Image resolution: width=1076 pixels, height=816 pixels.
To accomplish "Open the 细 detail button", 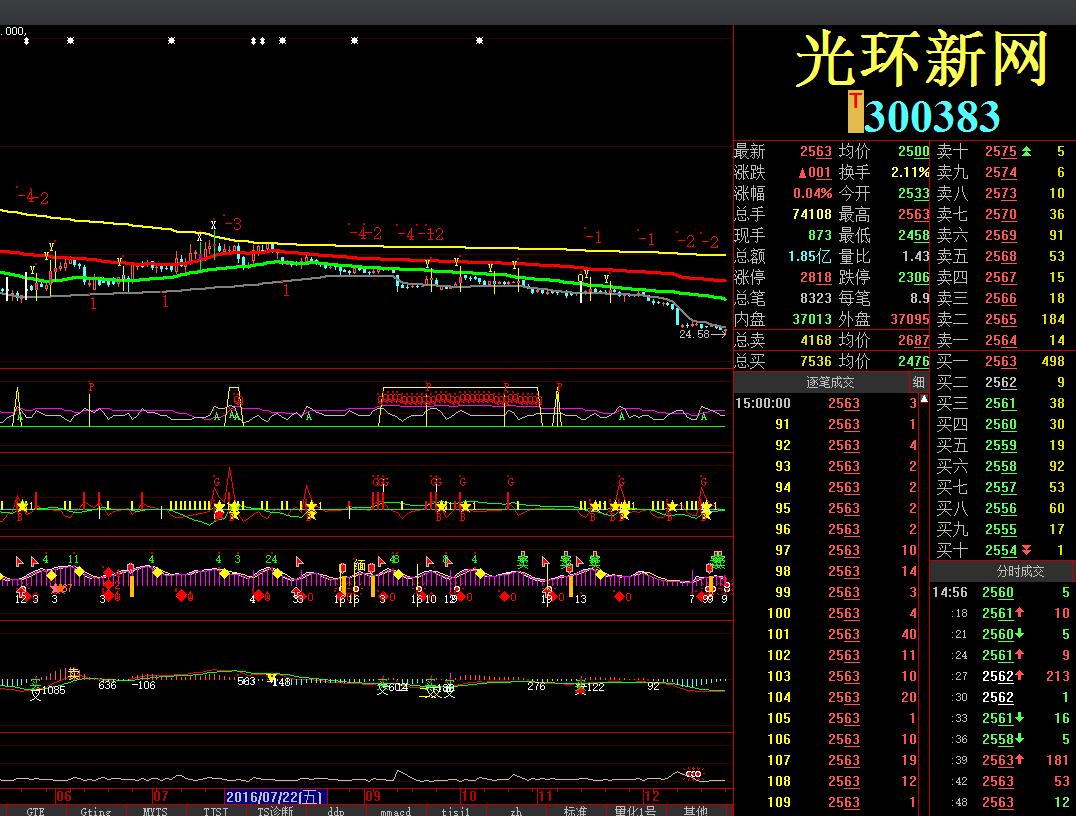I will pyautogui.click(x=918, y=382).
